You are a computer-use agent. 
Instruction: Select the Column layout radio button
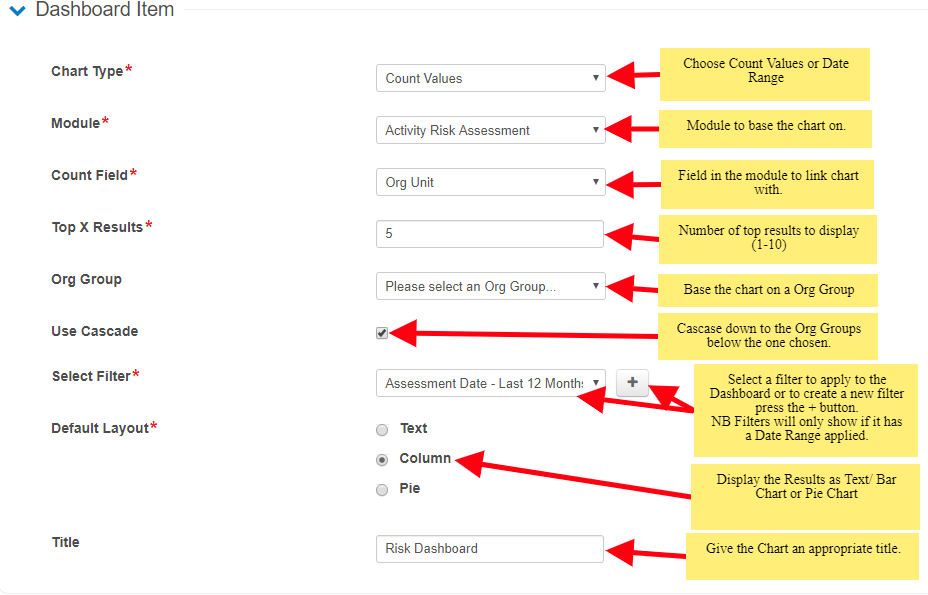[x=382, y=460]
